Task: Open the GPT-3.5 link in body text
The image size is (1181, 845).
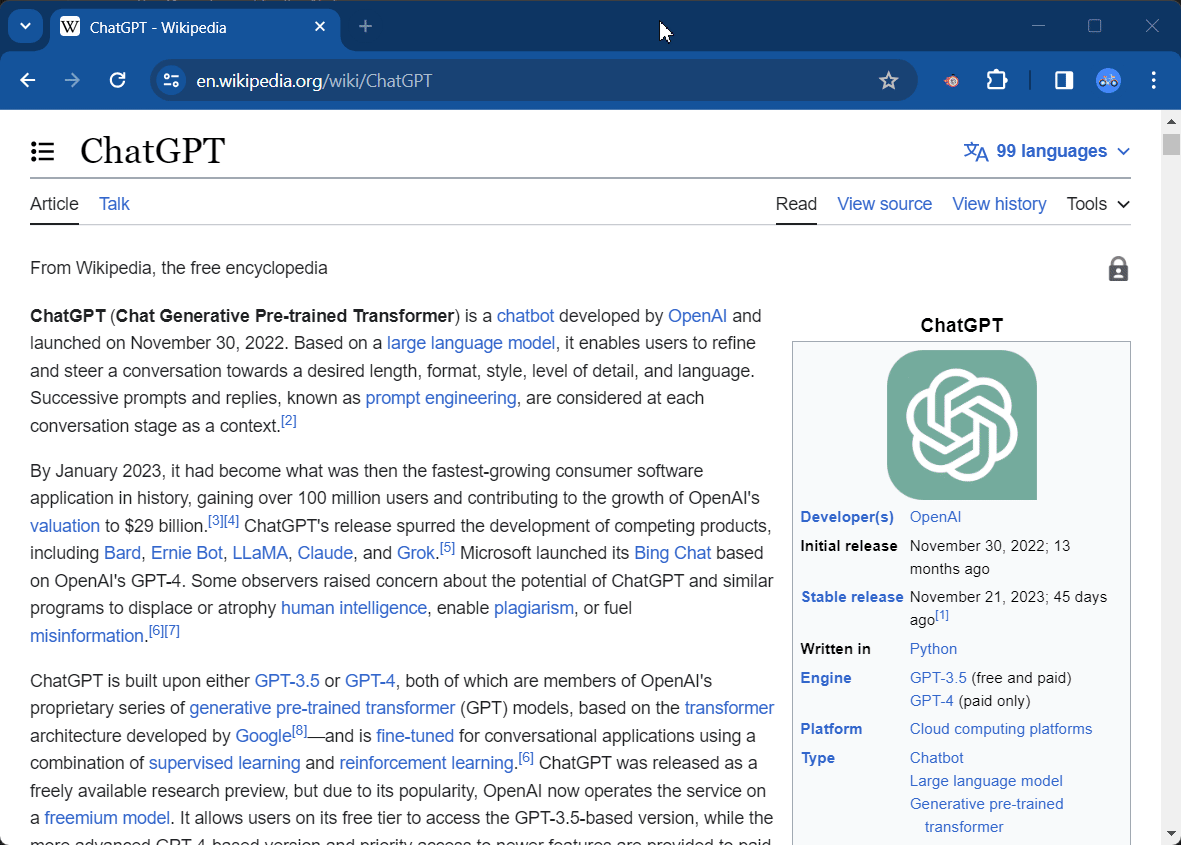Action: click(x=287, y=681)
